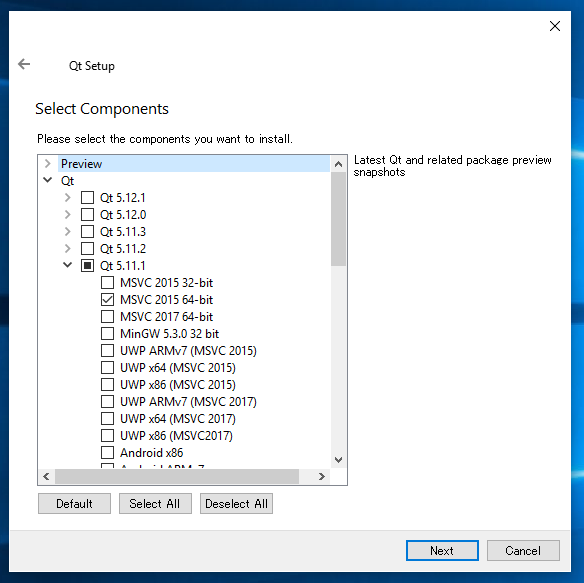Viewport: 584px width, 583px height.
Task: Click the horizontal scrollbar thumb
Action: coord(177,476)
